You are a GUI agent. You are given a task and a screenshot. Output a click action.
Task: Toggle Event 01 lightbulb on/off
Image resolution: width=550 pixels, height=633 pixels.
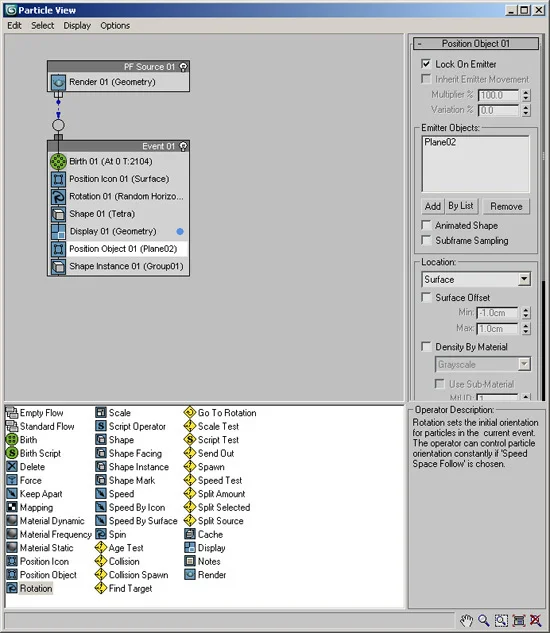pyautogui.click(x=183, y=146)
